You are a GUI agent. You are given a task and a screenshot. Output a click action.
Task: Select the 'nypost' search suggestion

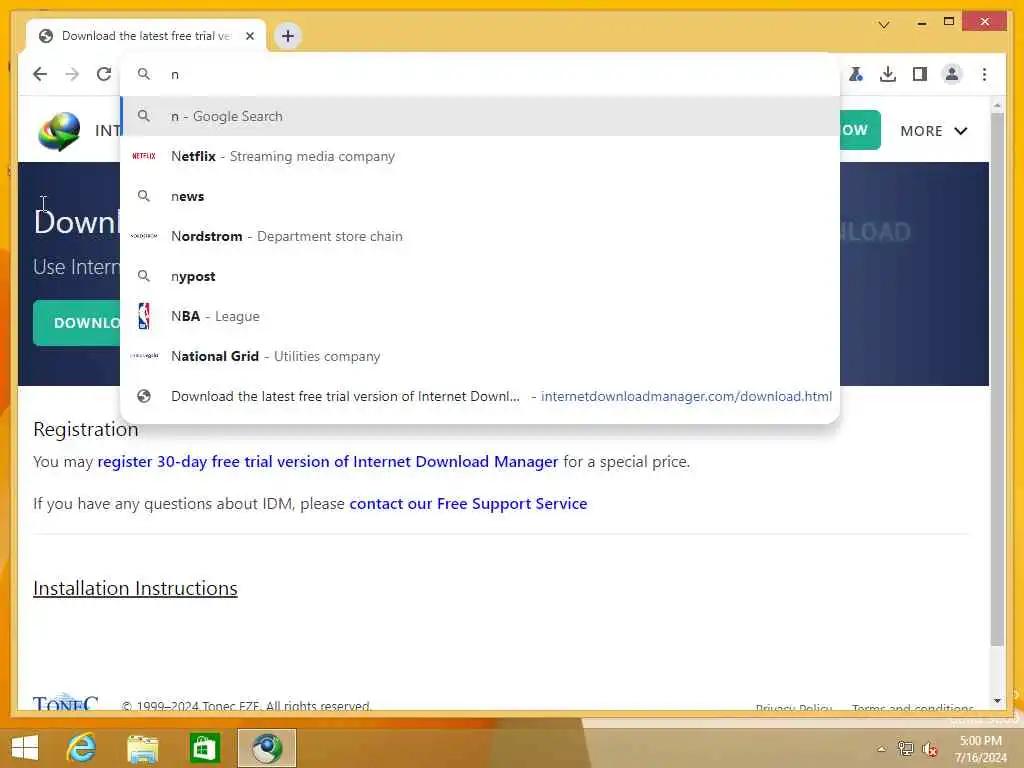point(480,276)
